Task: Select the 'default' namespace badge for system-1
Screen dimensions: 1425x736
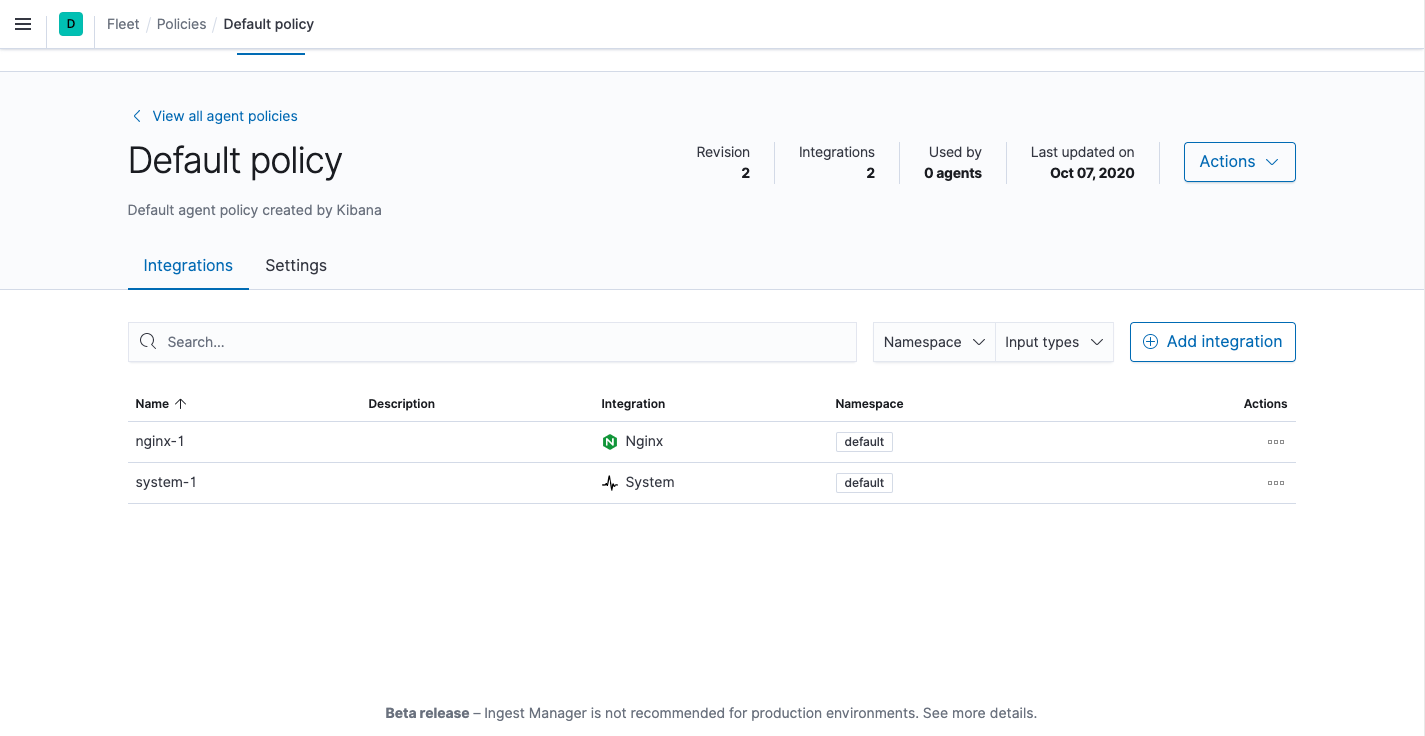Action: [x=864, y=482]
